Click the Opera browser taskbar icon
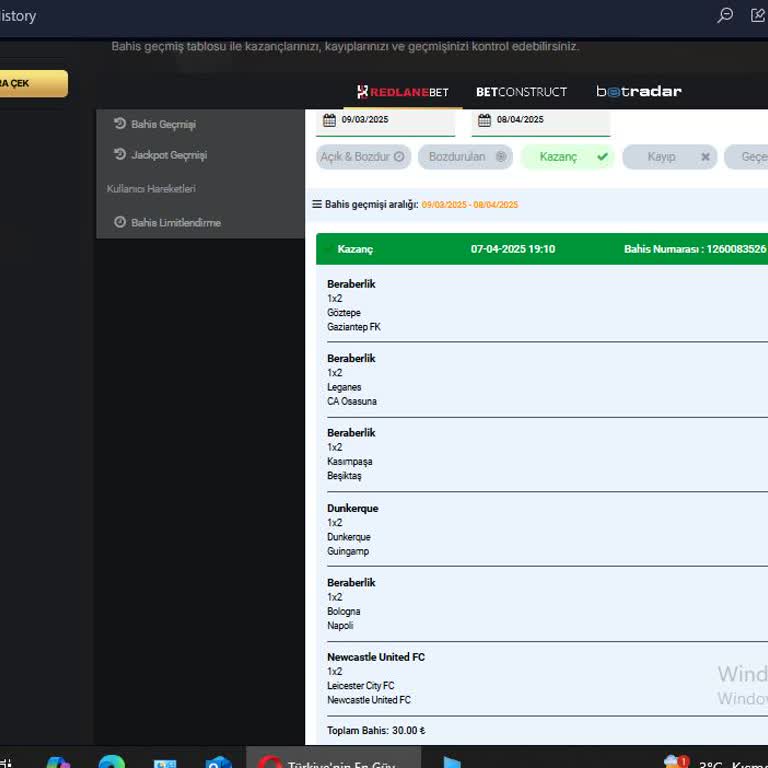The image size is (768, 768). pyautogui.click(x=269, y=761)
